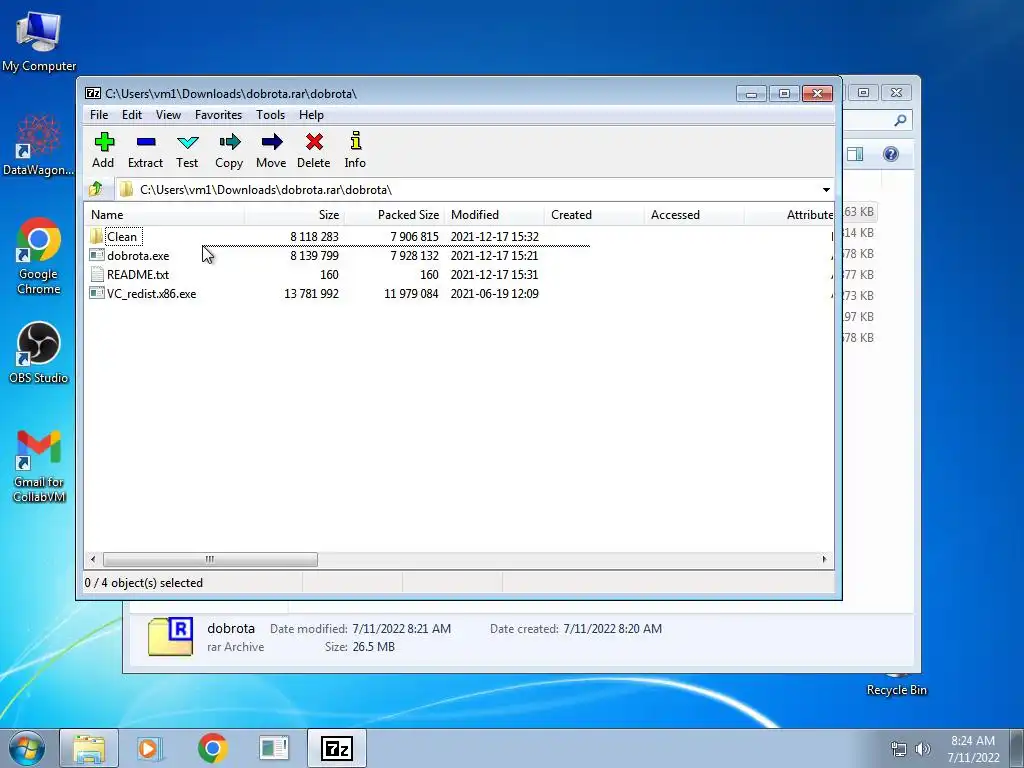Click the Show desktop button
Screen dimensions: 1024x768
pyautogui.click(x=1017, y=748)
